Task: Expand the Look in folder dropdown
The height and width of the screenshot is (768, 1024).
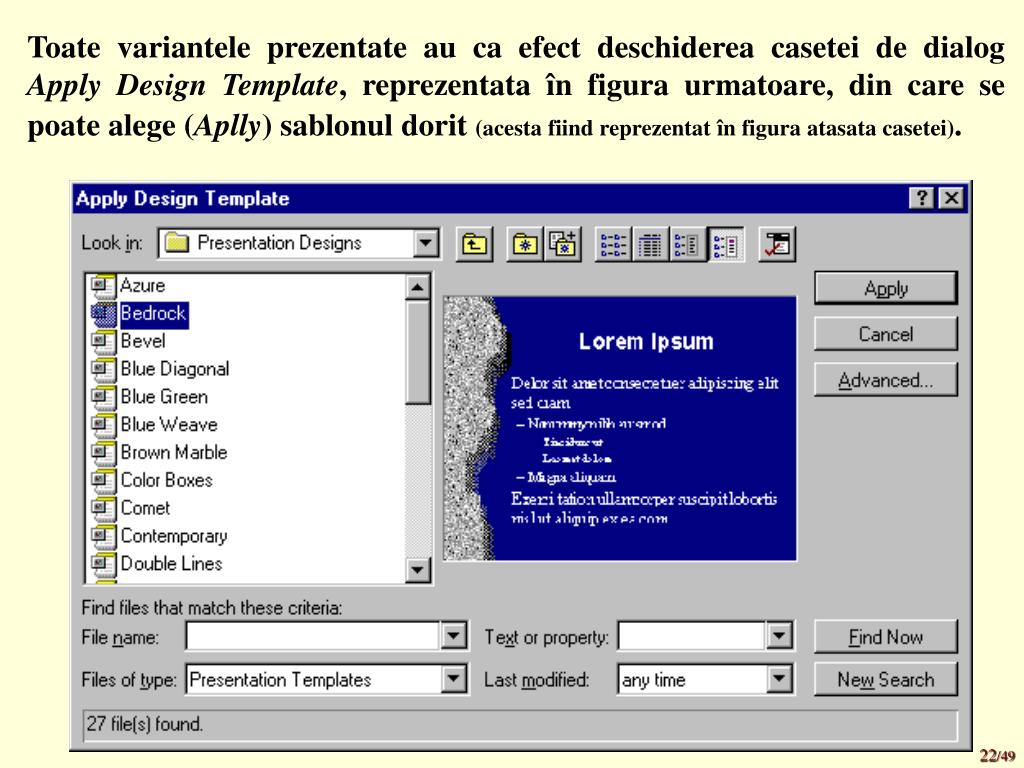Action: point(425,244)
